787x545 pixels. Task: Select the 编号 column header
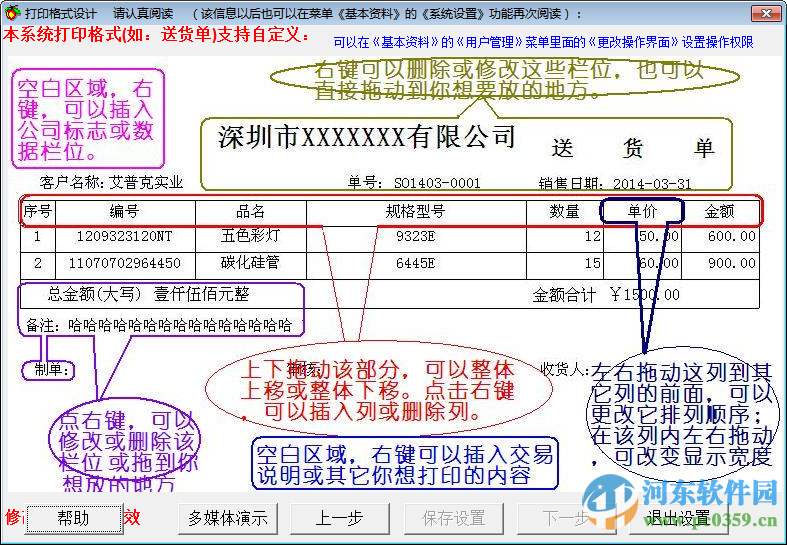(124, 212)
